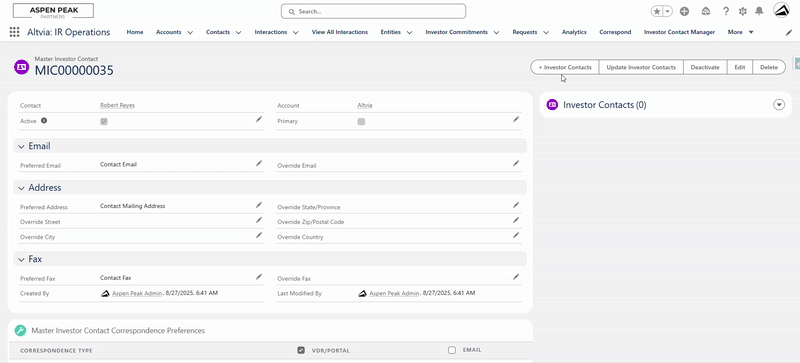Expand the Accounts tab dropdown chevron
This screenshot has height=363, width=800.
pos(190,32)
